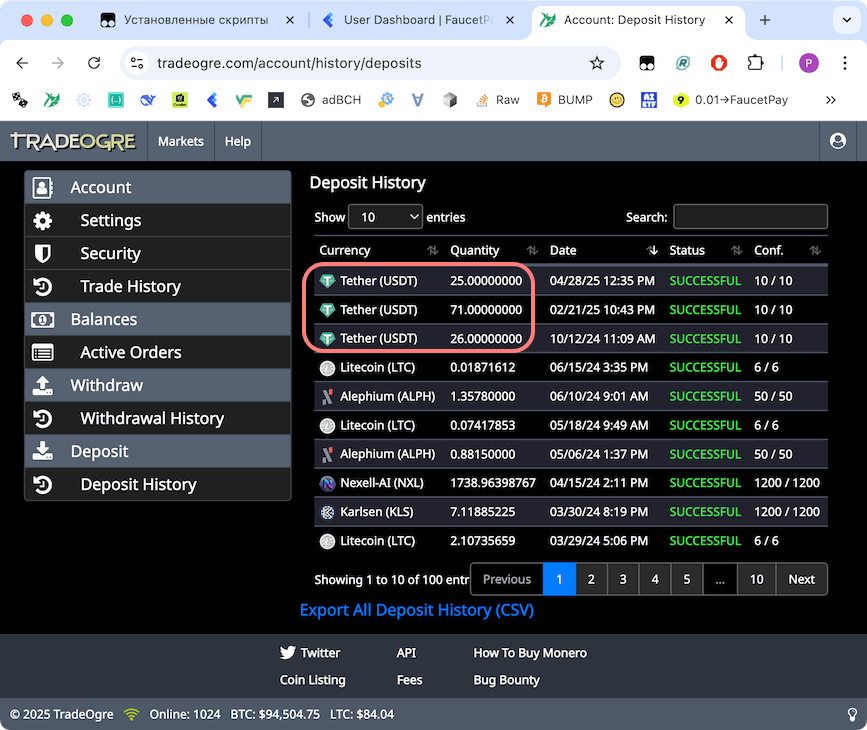Click the Nexell-AI (NXL) deposit row

point(571,483)
